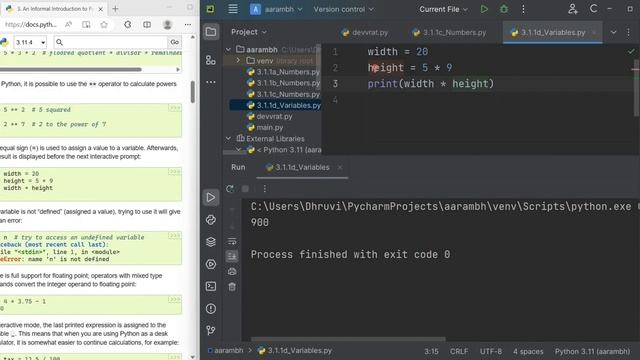The width and height of the screenshot is (640, 360).
Task: Open main.py in project tree
Action: click(265, 127)
